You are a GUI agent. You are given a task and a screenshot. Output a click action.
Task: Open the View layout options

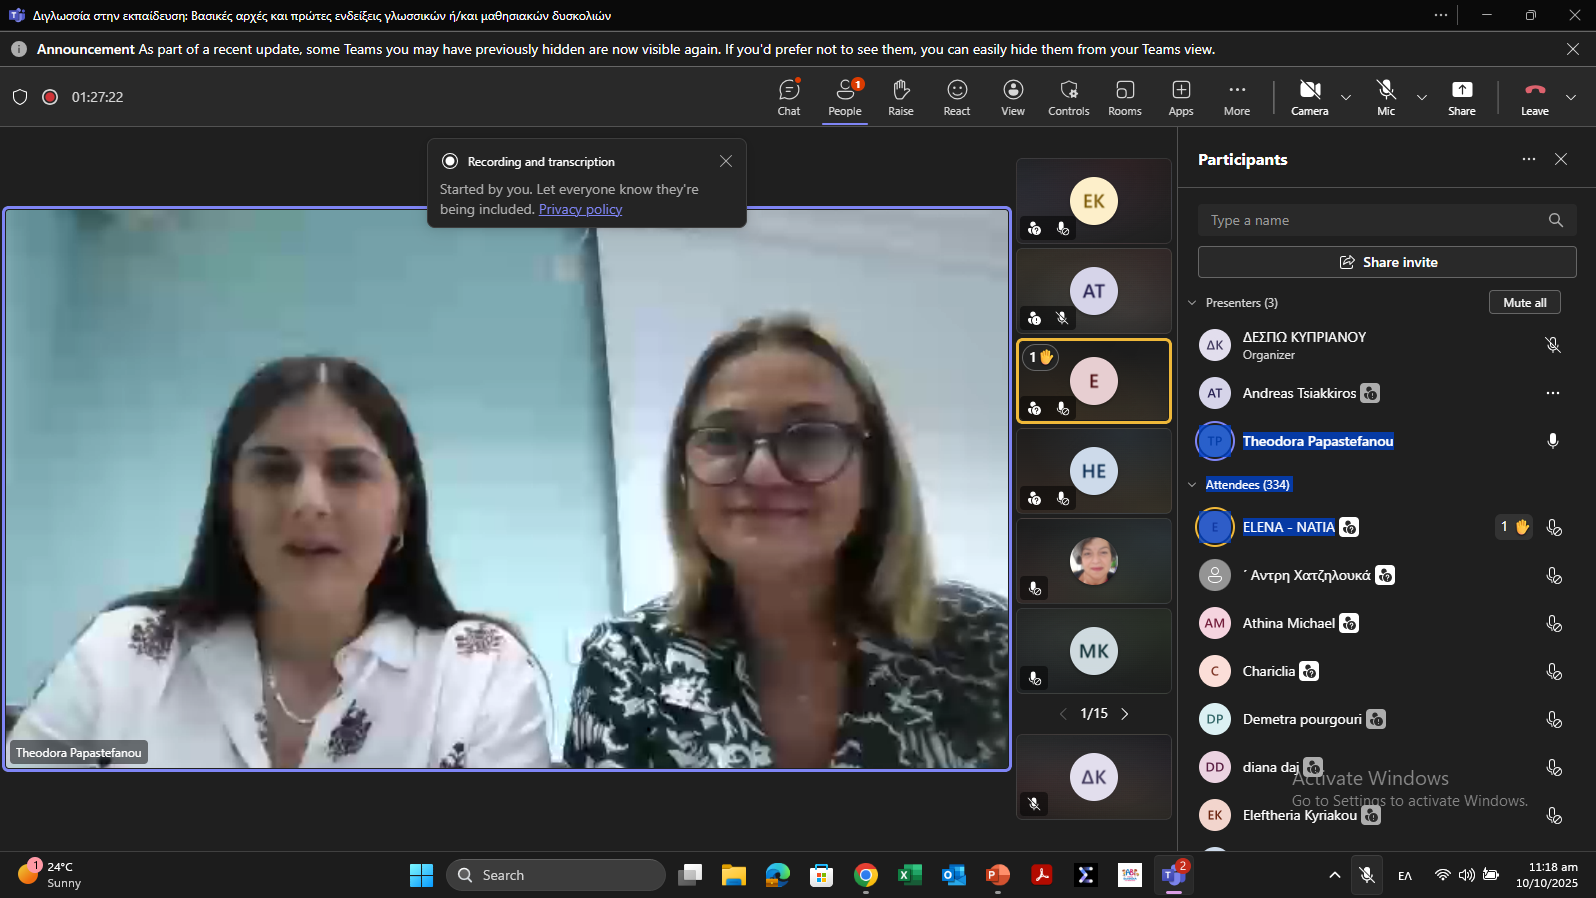coord(1012,97)
